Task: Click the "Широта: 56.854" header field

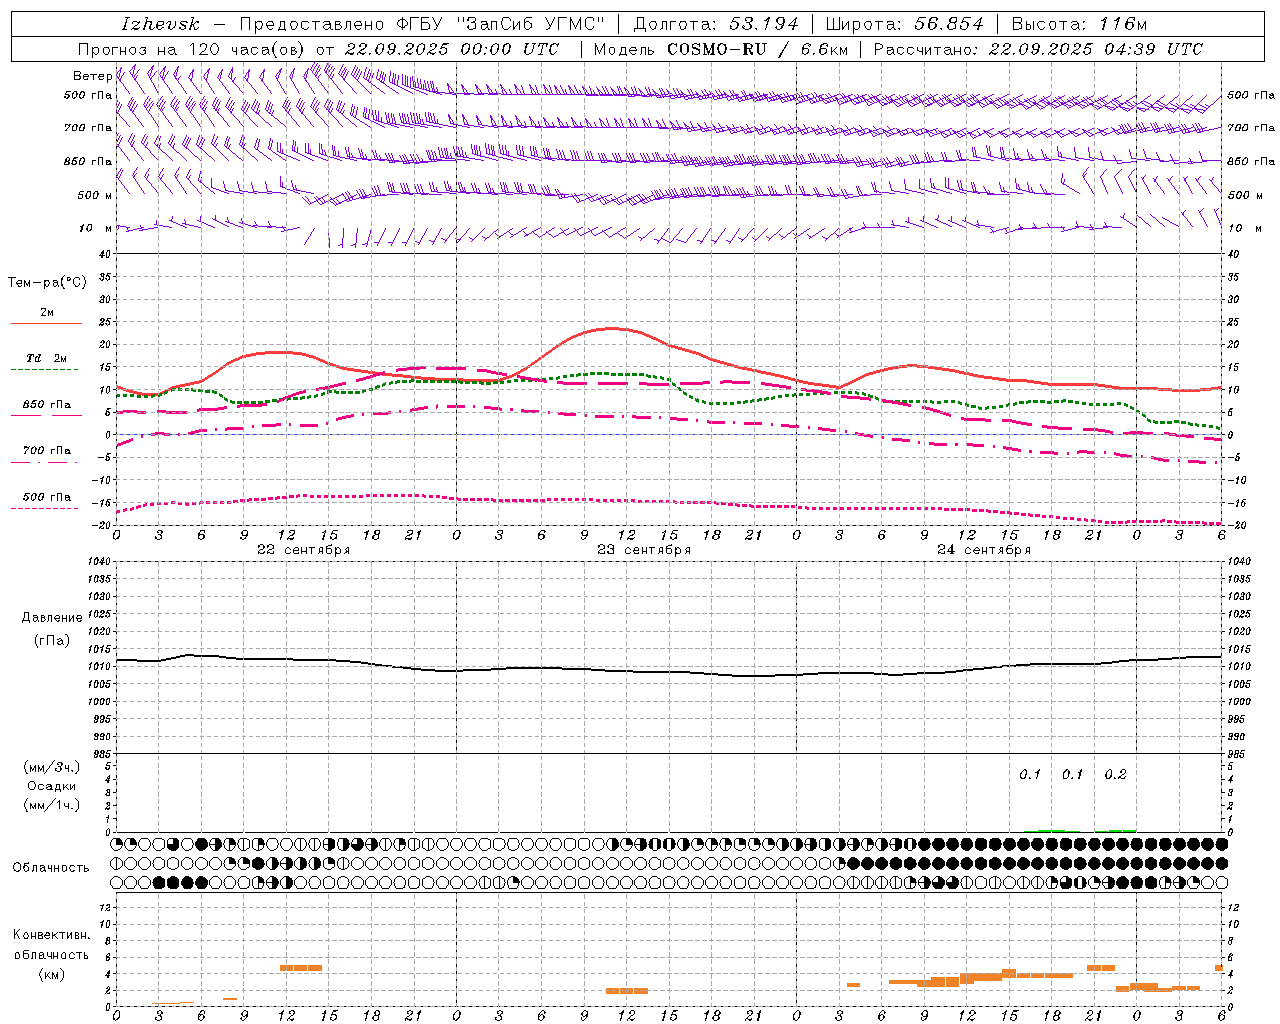Action: [904, 24]
